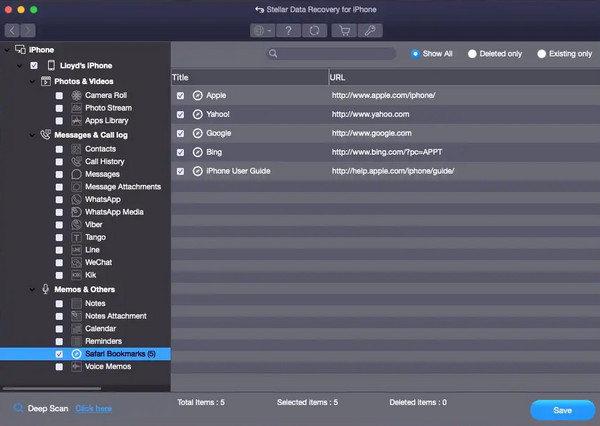Click the search input field

[331, 54]
